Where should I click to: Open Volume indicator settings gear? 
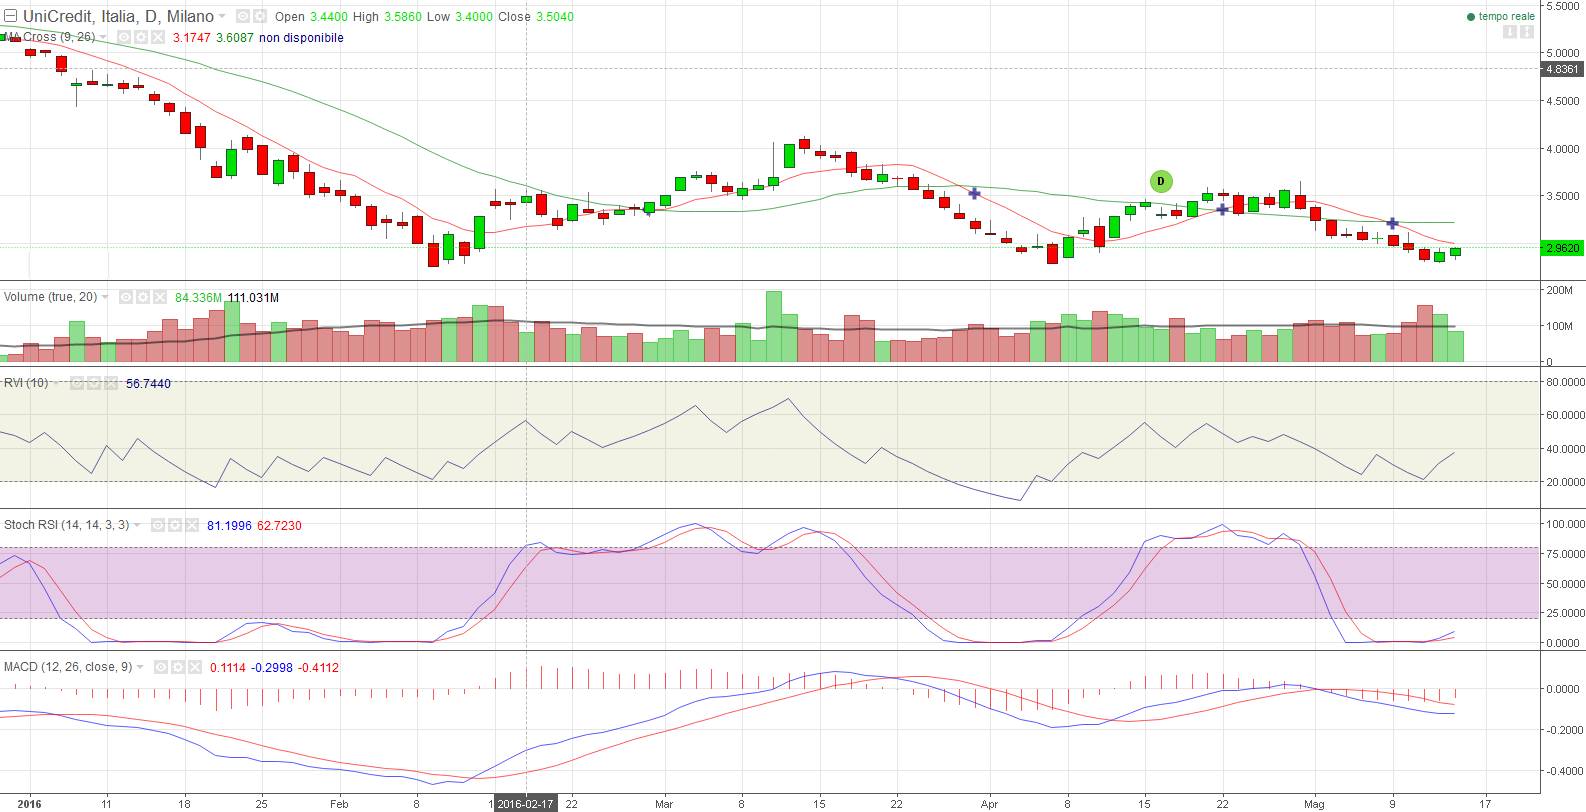point(143,297)
